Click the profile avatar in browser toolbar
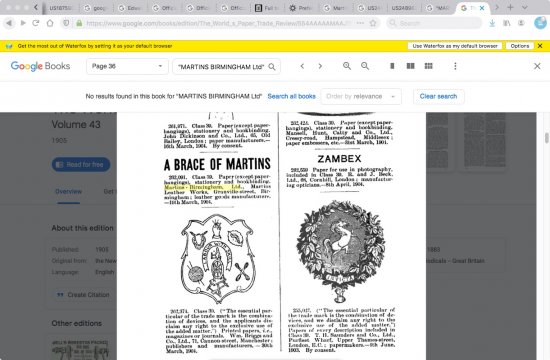The height and width of the screenshot is (360, 550). pyautogui.click(x=541, y=23)
